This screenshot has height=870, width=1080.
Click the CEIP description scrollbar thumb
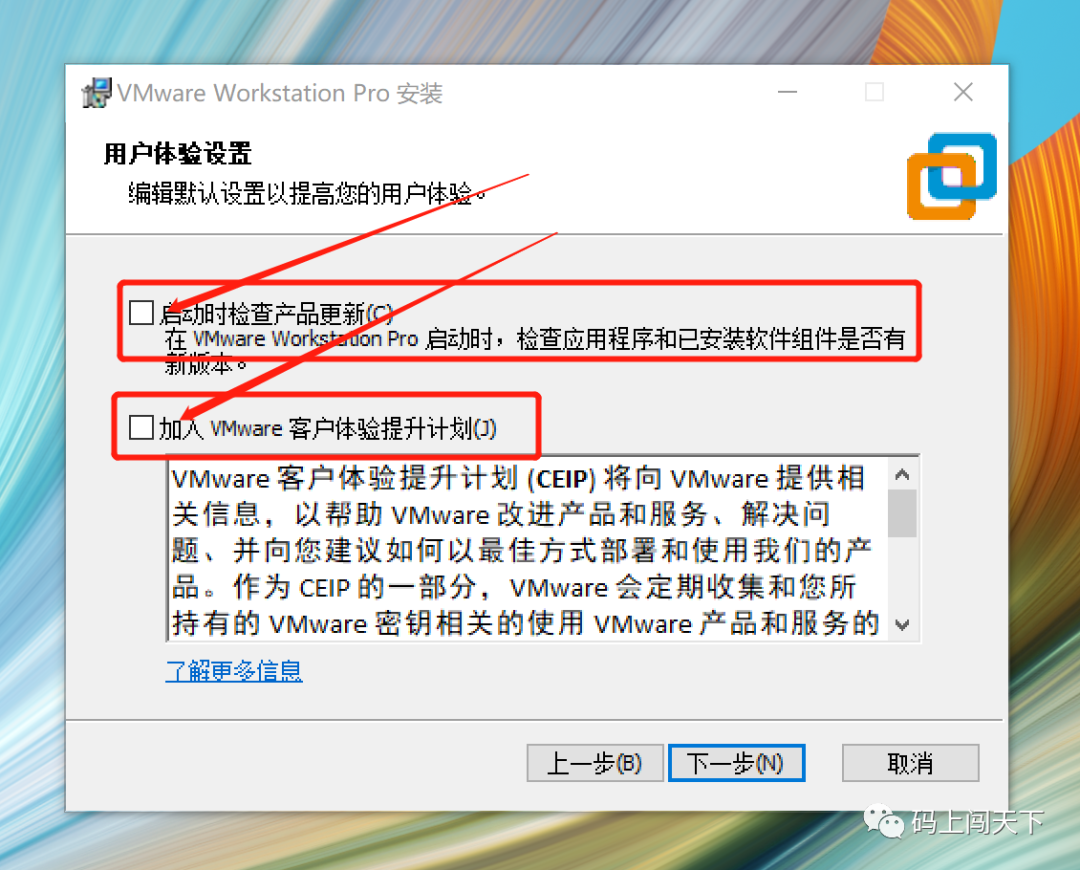click(902, 513)
